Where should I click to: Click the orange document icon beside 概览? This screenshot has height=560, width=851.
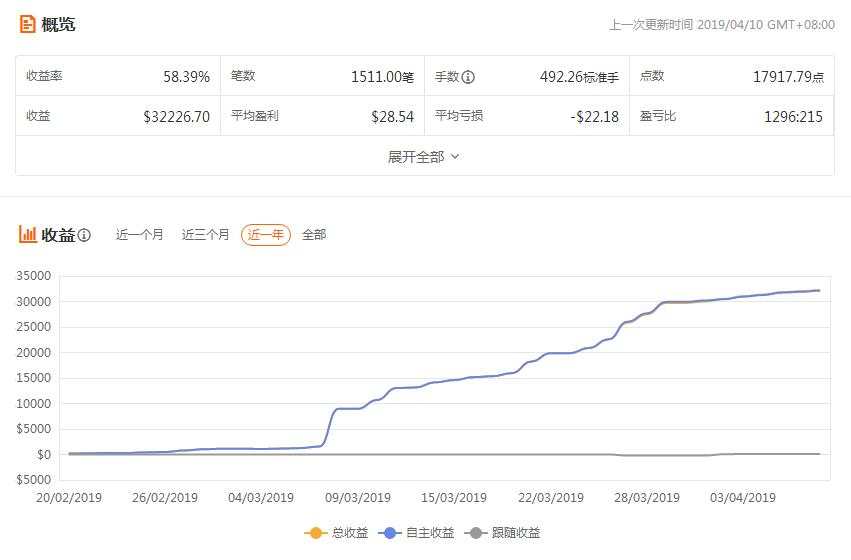click(27, 24)
